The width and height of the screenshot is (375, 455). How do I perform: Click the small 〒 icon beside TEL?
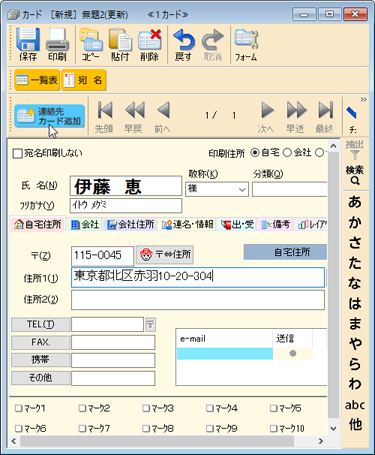tap(151, 325)
